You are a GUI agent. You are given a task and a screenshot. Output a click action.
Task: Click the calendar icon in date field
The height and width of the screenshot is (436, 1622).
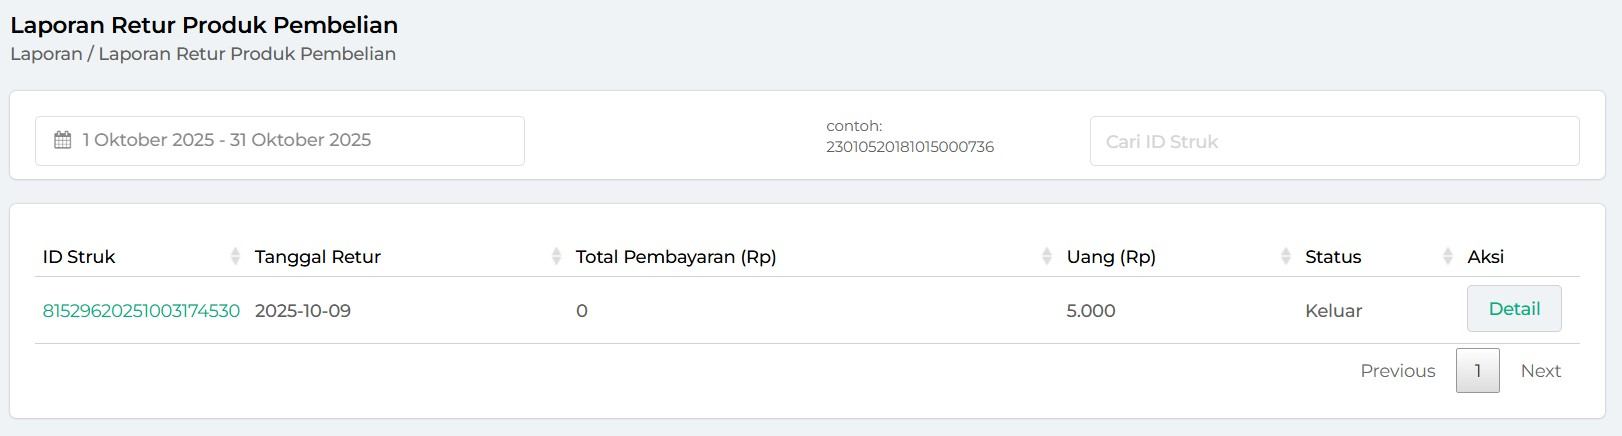pos(63,140)
